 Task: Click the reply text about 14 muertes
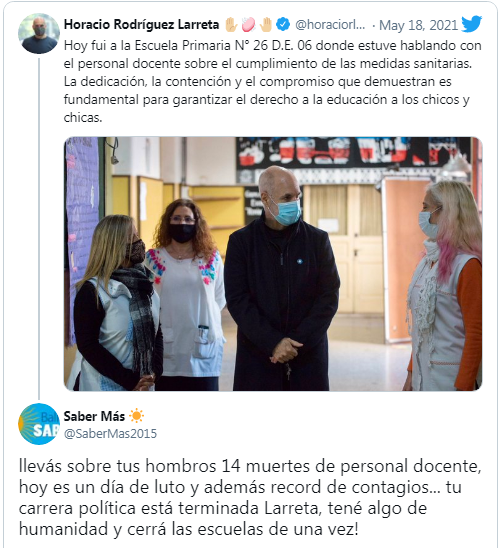click(x=250, y=498)
